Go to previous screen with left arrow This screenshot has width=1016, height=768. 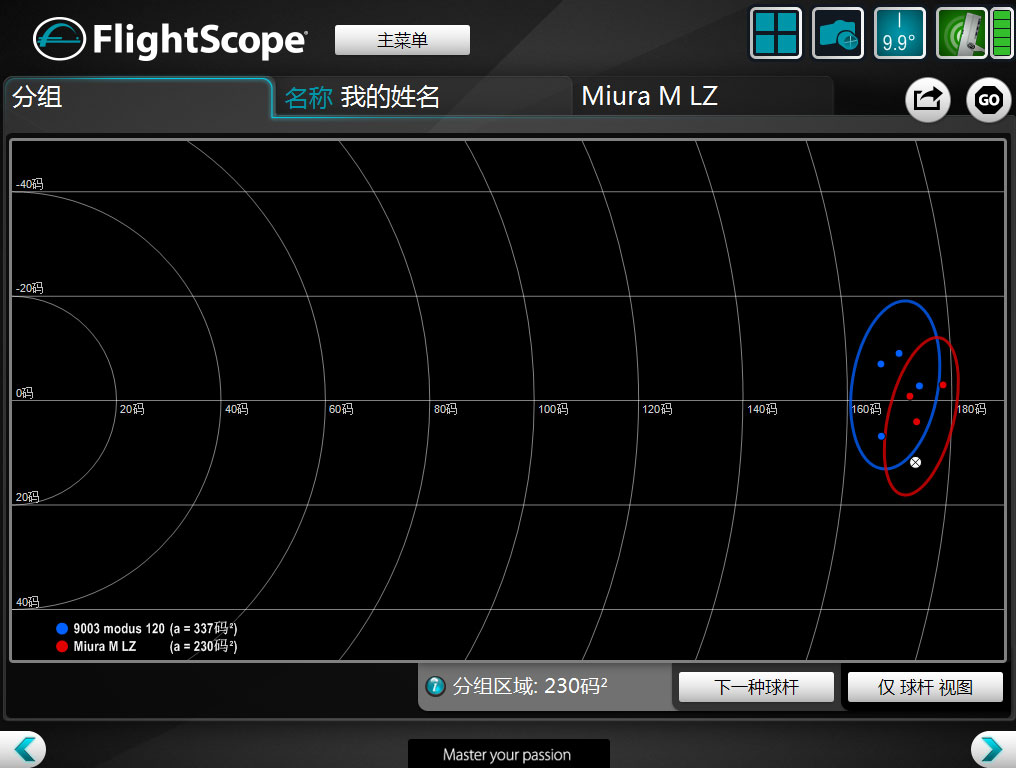(24, 749)
